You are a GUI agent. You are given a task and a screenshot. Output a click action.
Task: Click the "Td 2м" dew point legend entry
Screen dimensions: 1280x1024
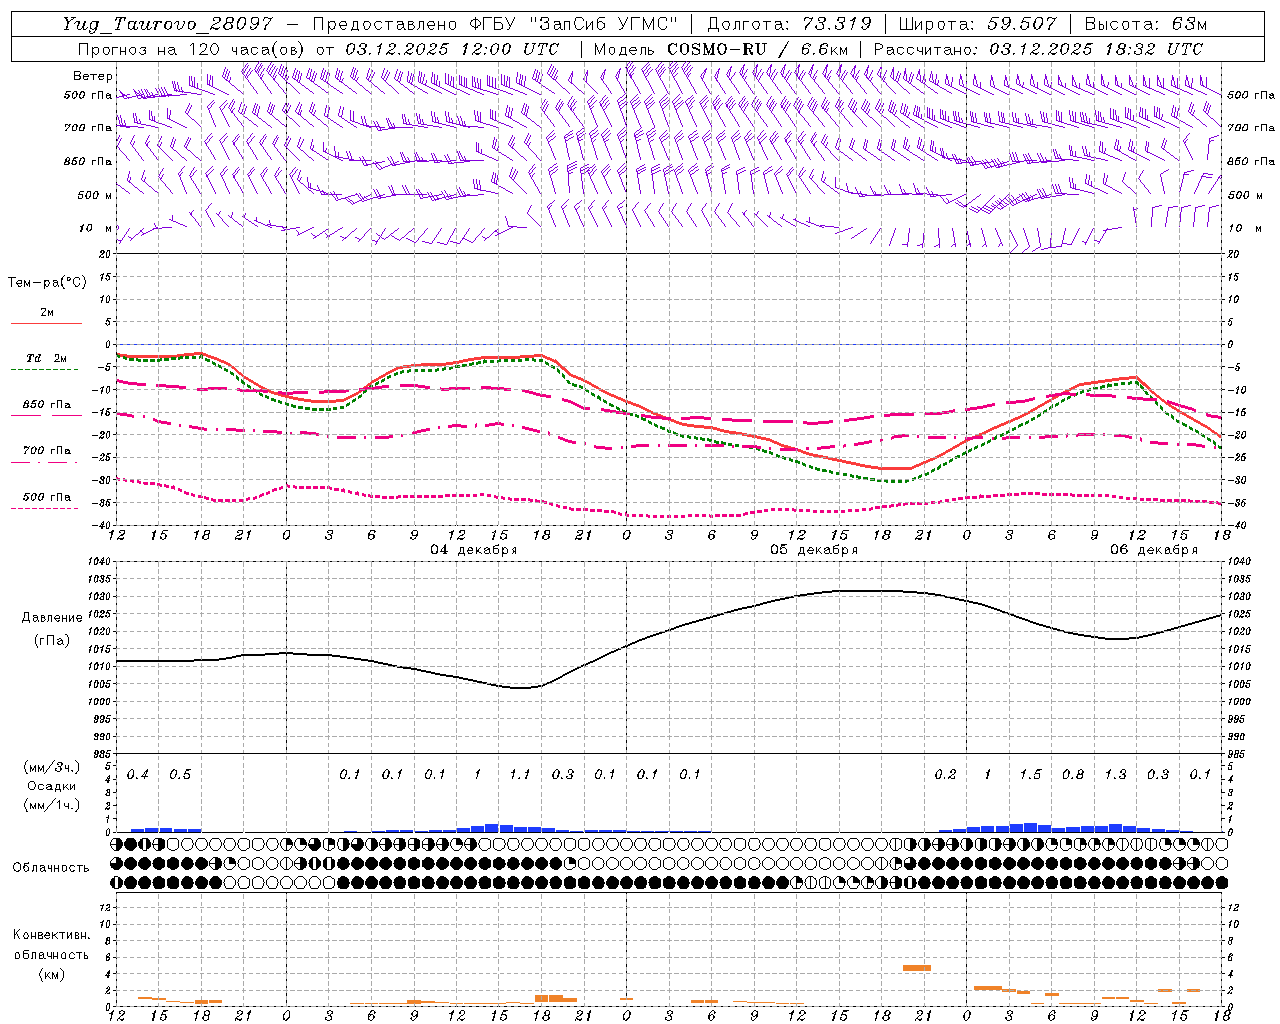(46, 358)
